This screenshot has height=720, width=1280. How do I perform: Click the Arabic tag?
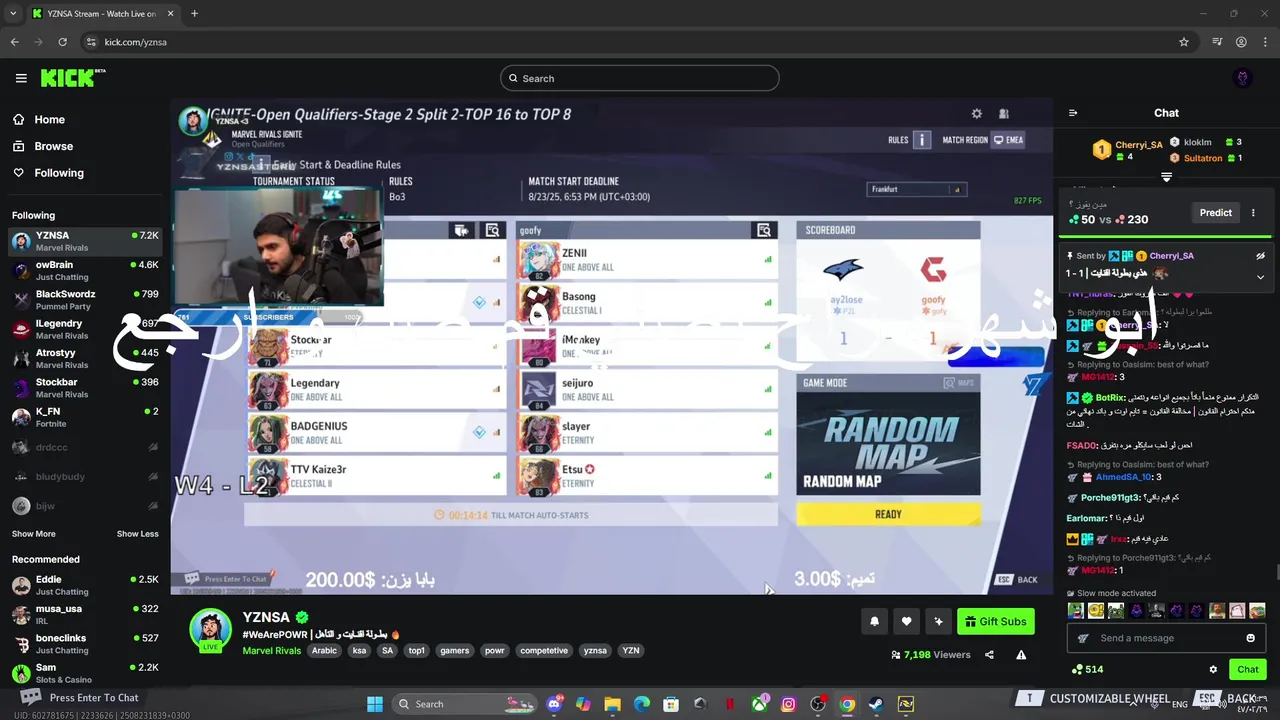pos(324,651)
